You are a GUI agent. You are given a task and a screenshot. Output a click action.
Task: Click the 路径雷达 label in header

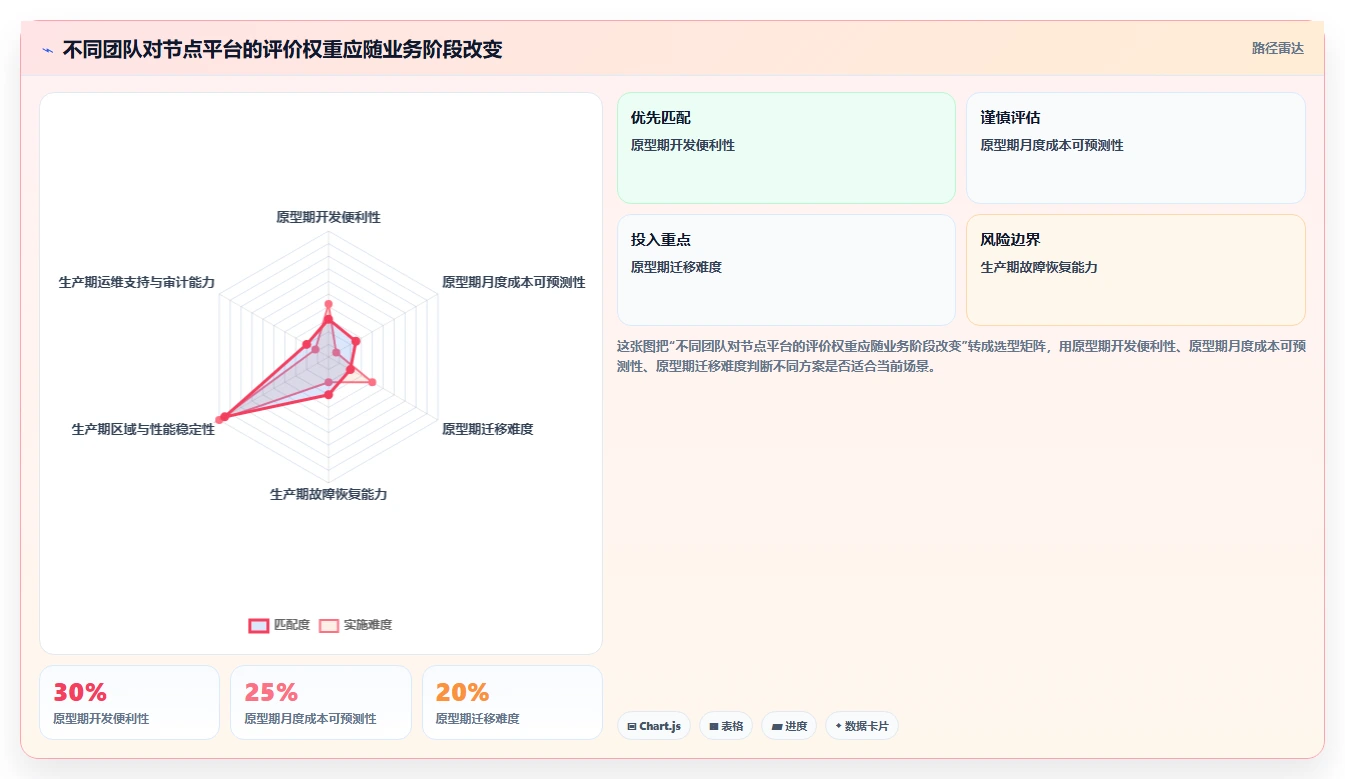[1278, 48]
